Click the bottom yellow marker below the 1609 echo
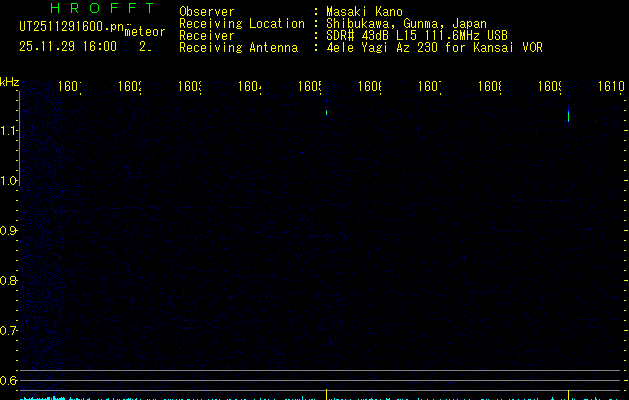 click(568, 394)
